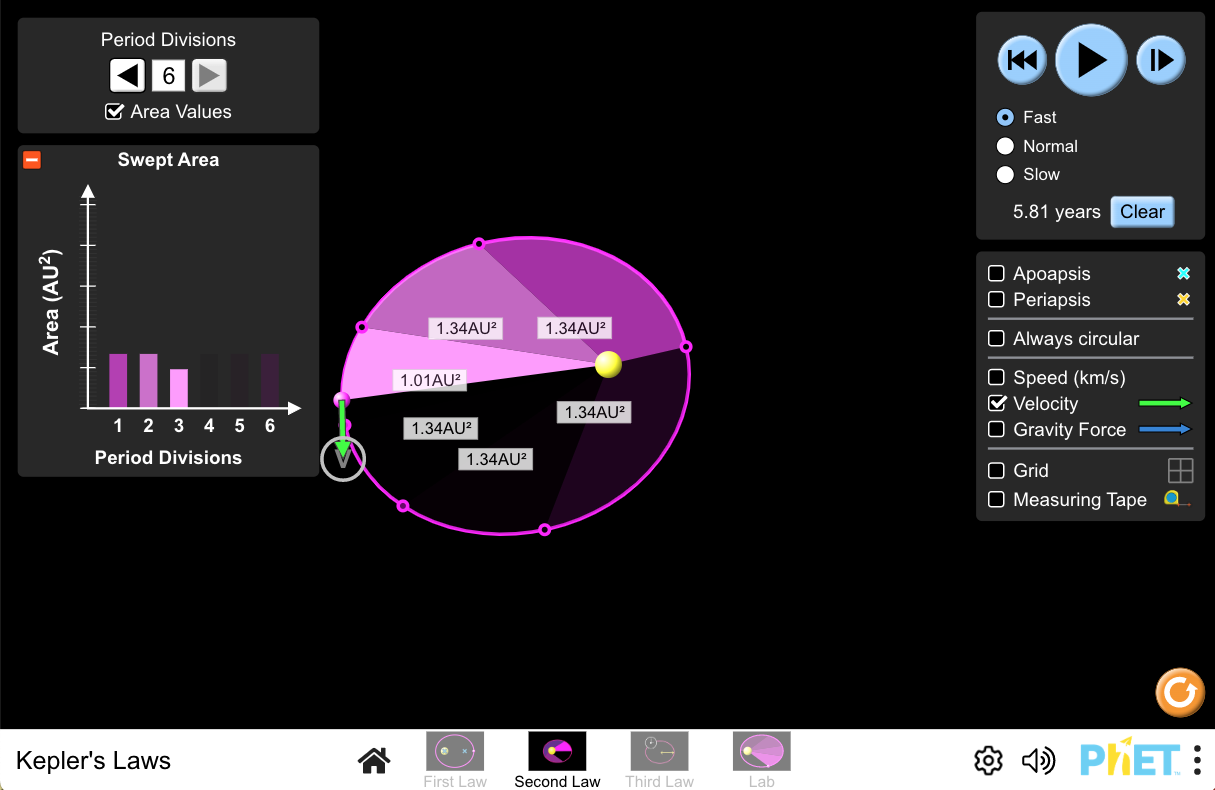Open the three-dot overflow menu
1215x790 pixels.
pos(1196,760)
